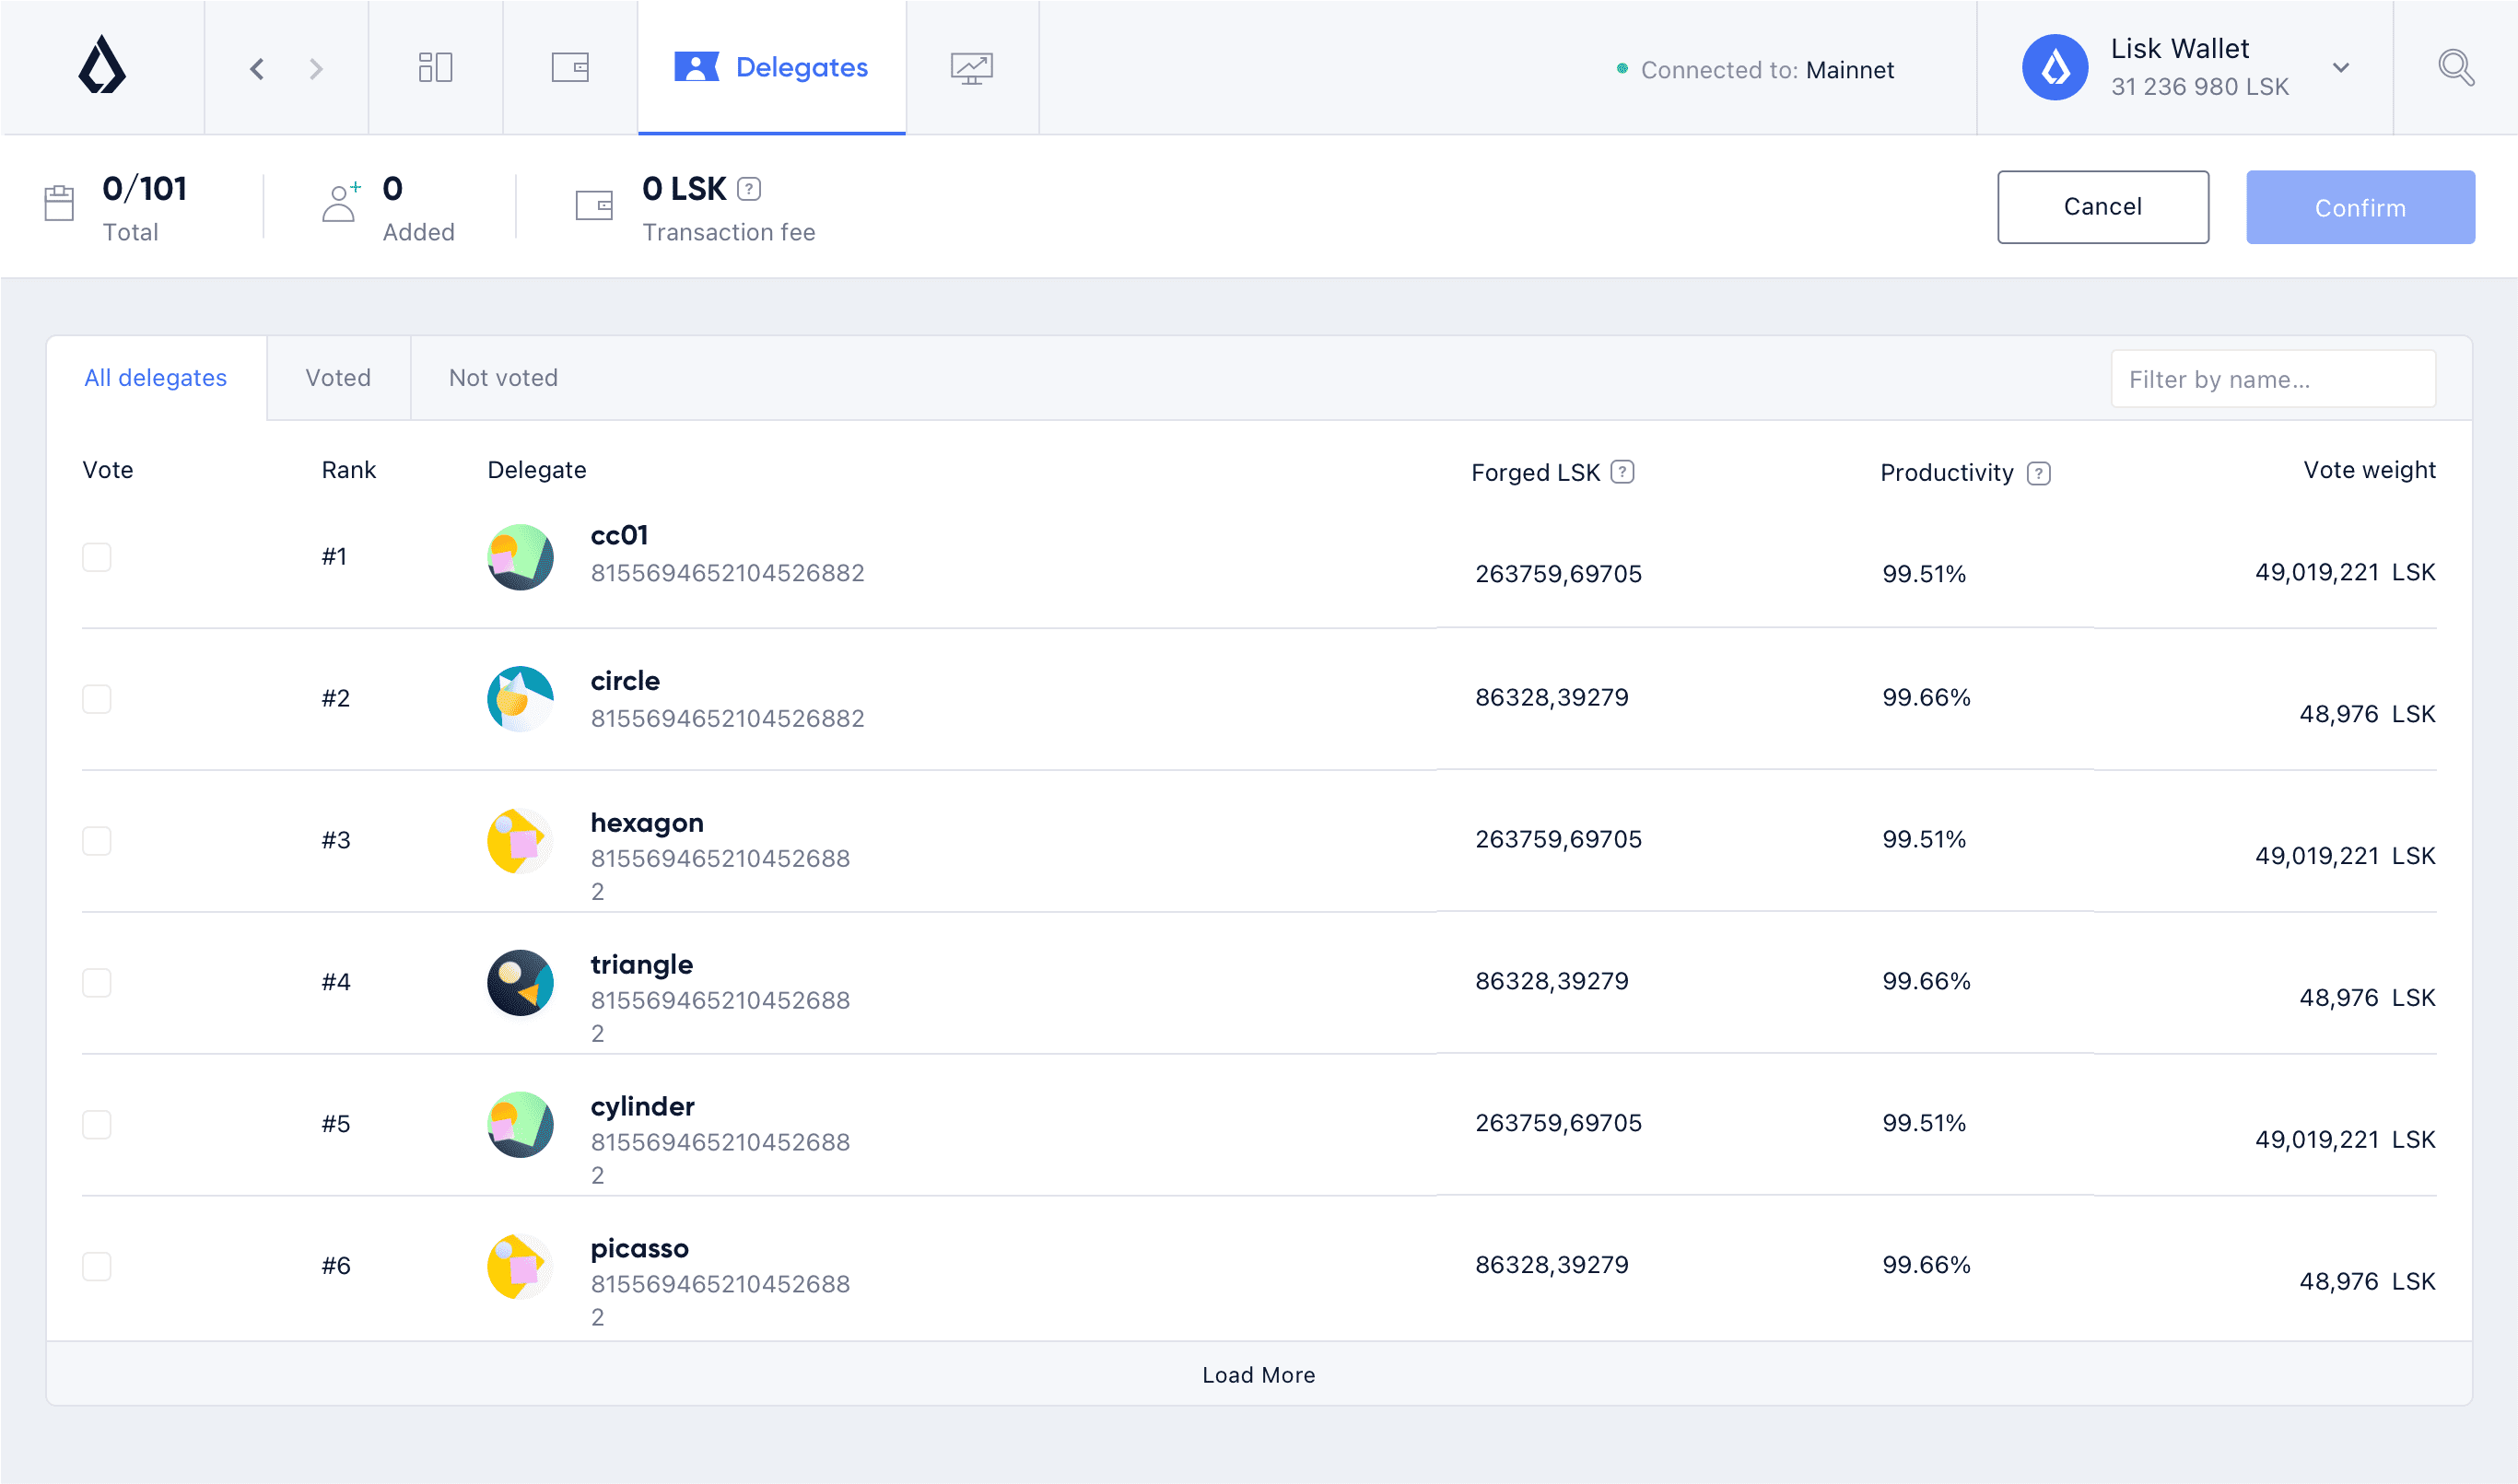Open the Monitor chart icon next to Delegates

click(971, 66)
